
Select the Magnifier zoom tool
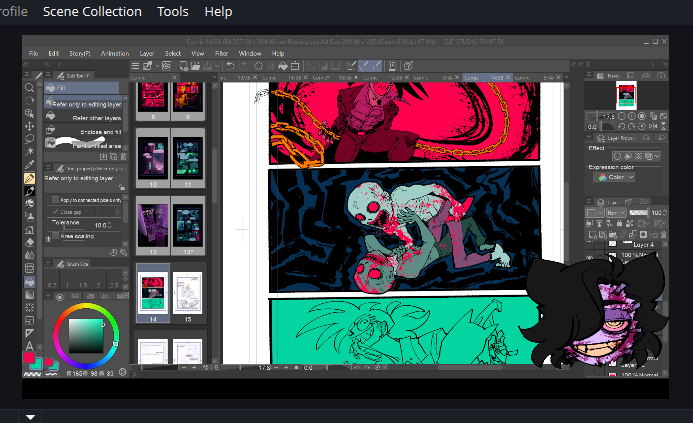coord(30,88)
